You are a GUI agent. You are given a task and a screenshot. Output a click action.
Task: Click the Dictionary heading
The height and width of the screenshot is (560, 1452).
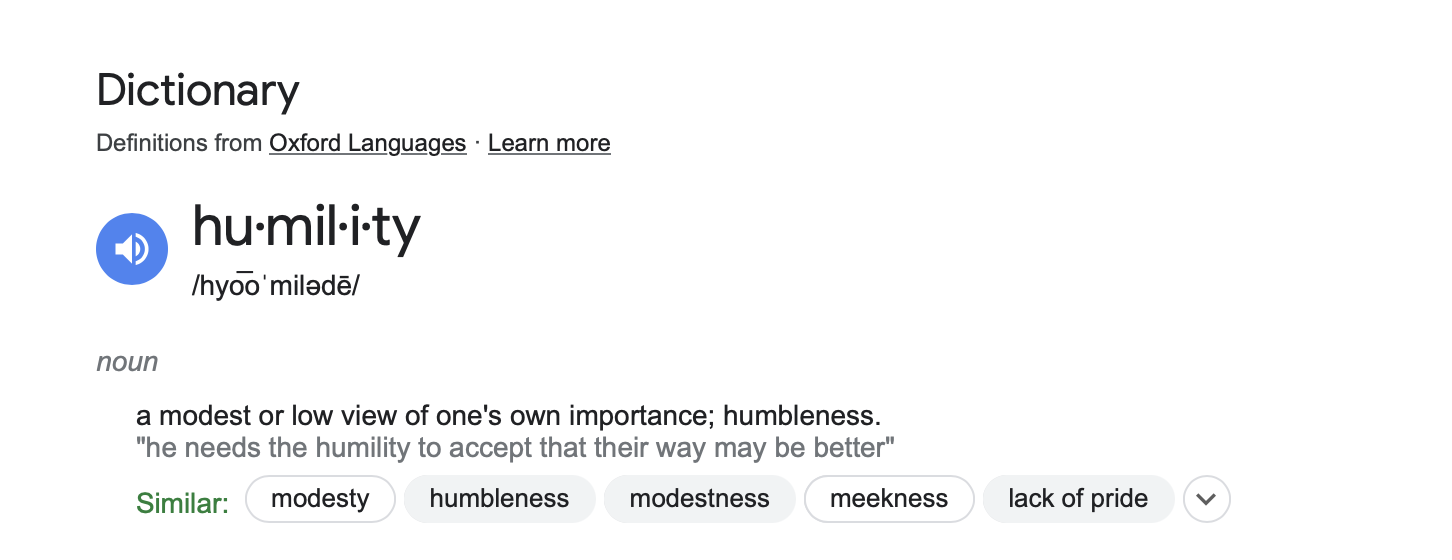[x=198, y=91]
